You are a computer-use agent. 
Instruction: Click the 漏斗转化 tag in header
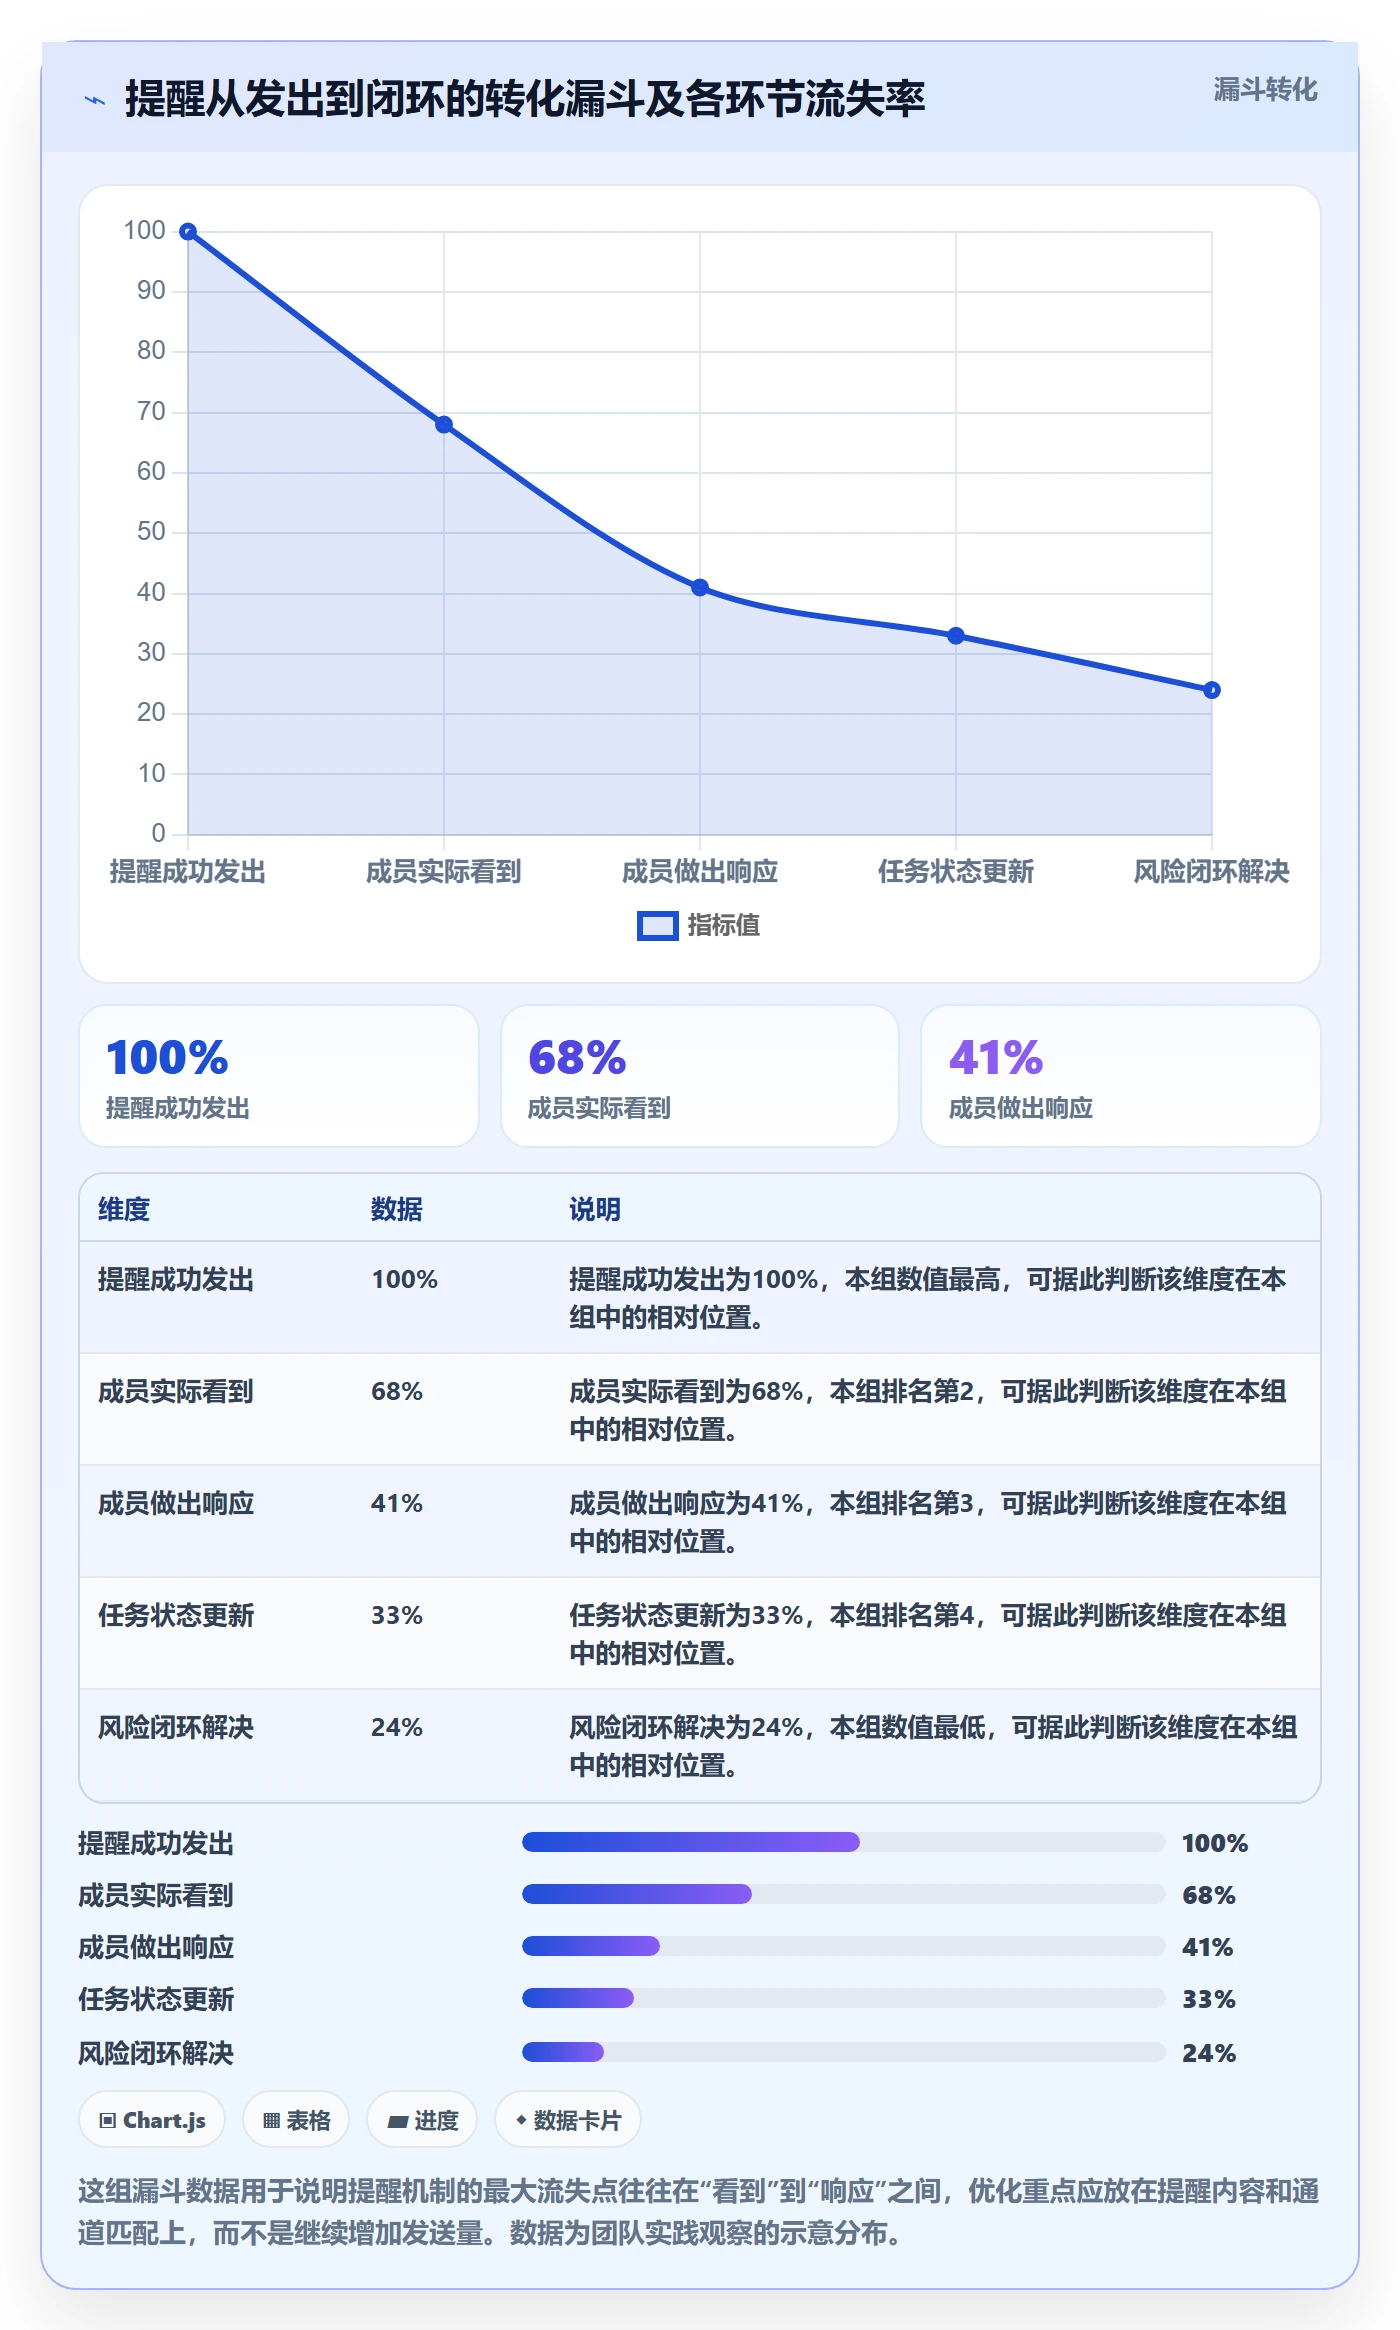pyautogui.click(x=1265, y=90)
